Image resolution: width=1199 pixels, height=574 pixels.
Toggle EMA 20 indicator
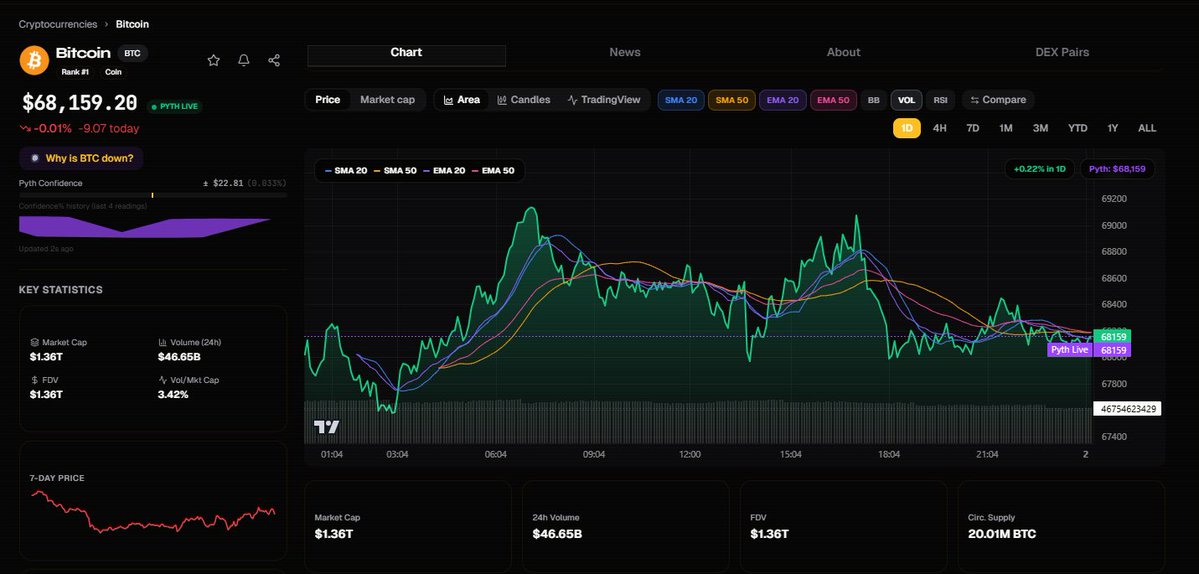click(x=783, y=100)
